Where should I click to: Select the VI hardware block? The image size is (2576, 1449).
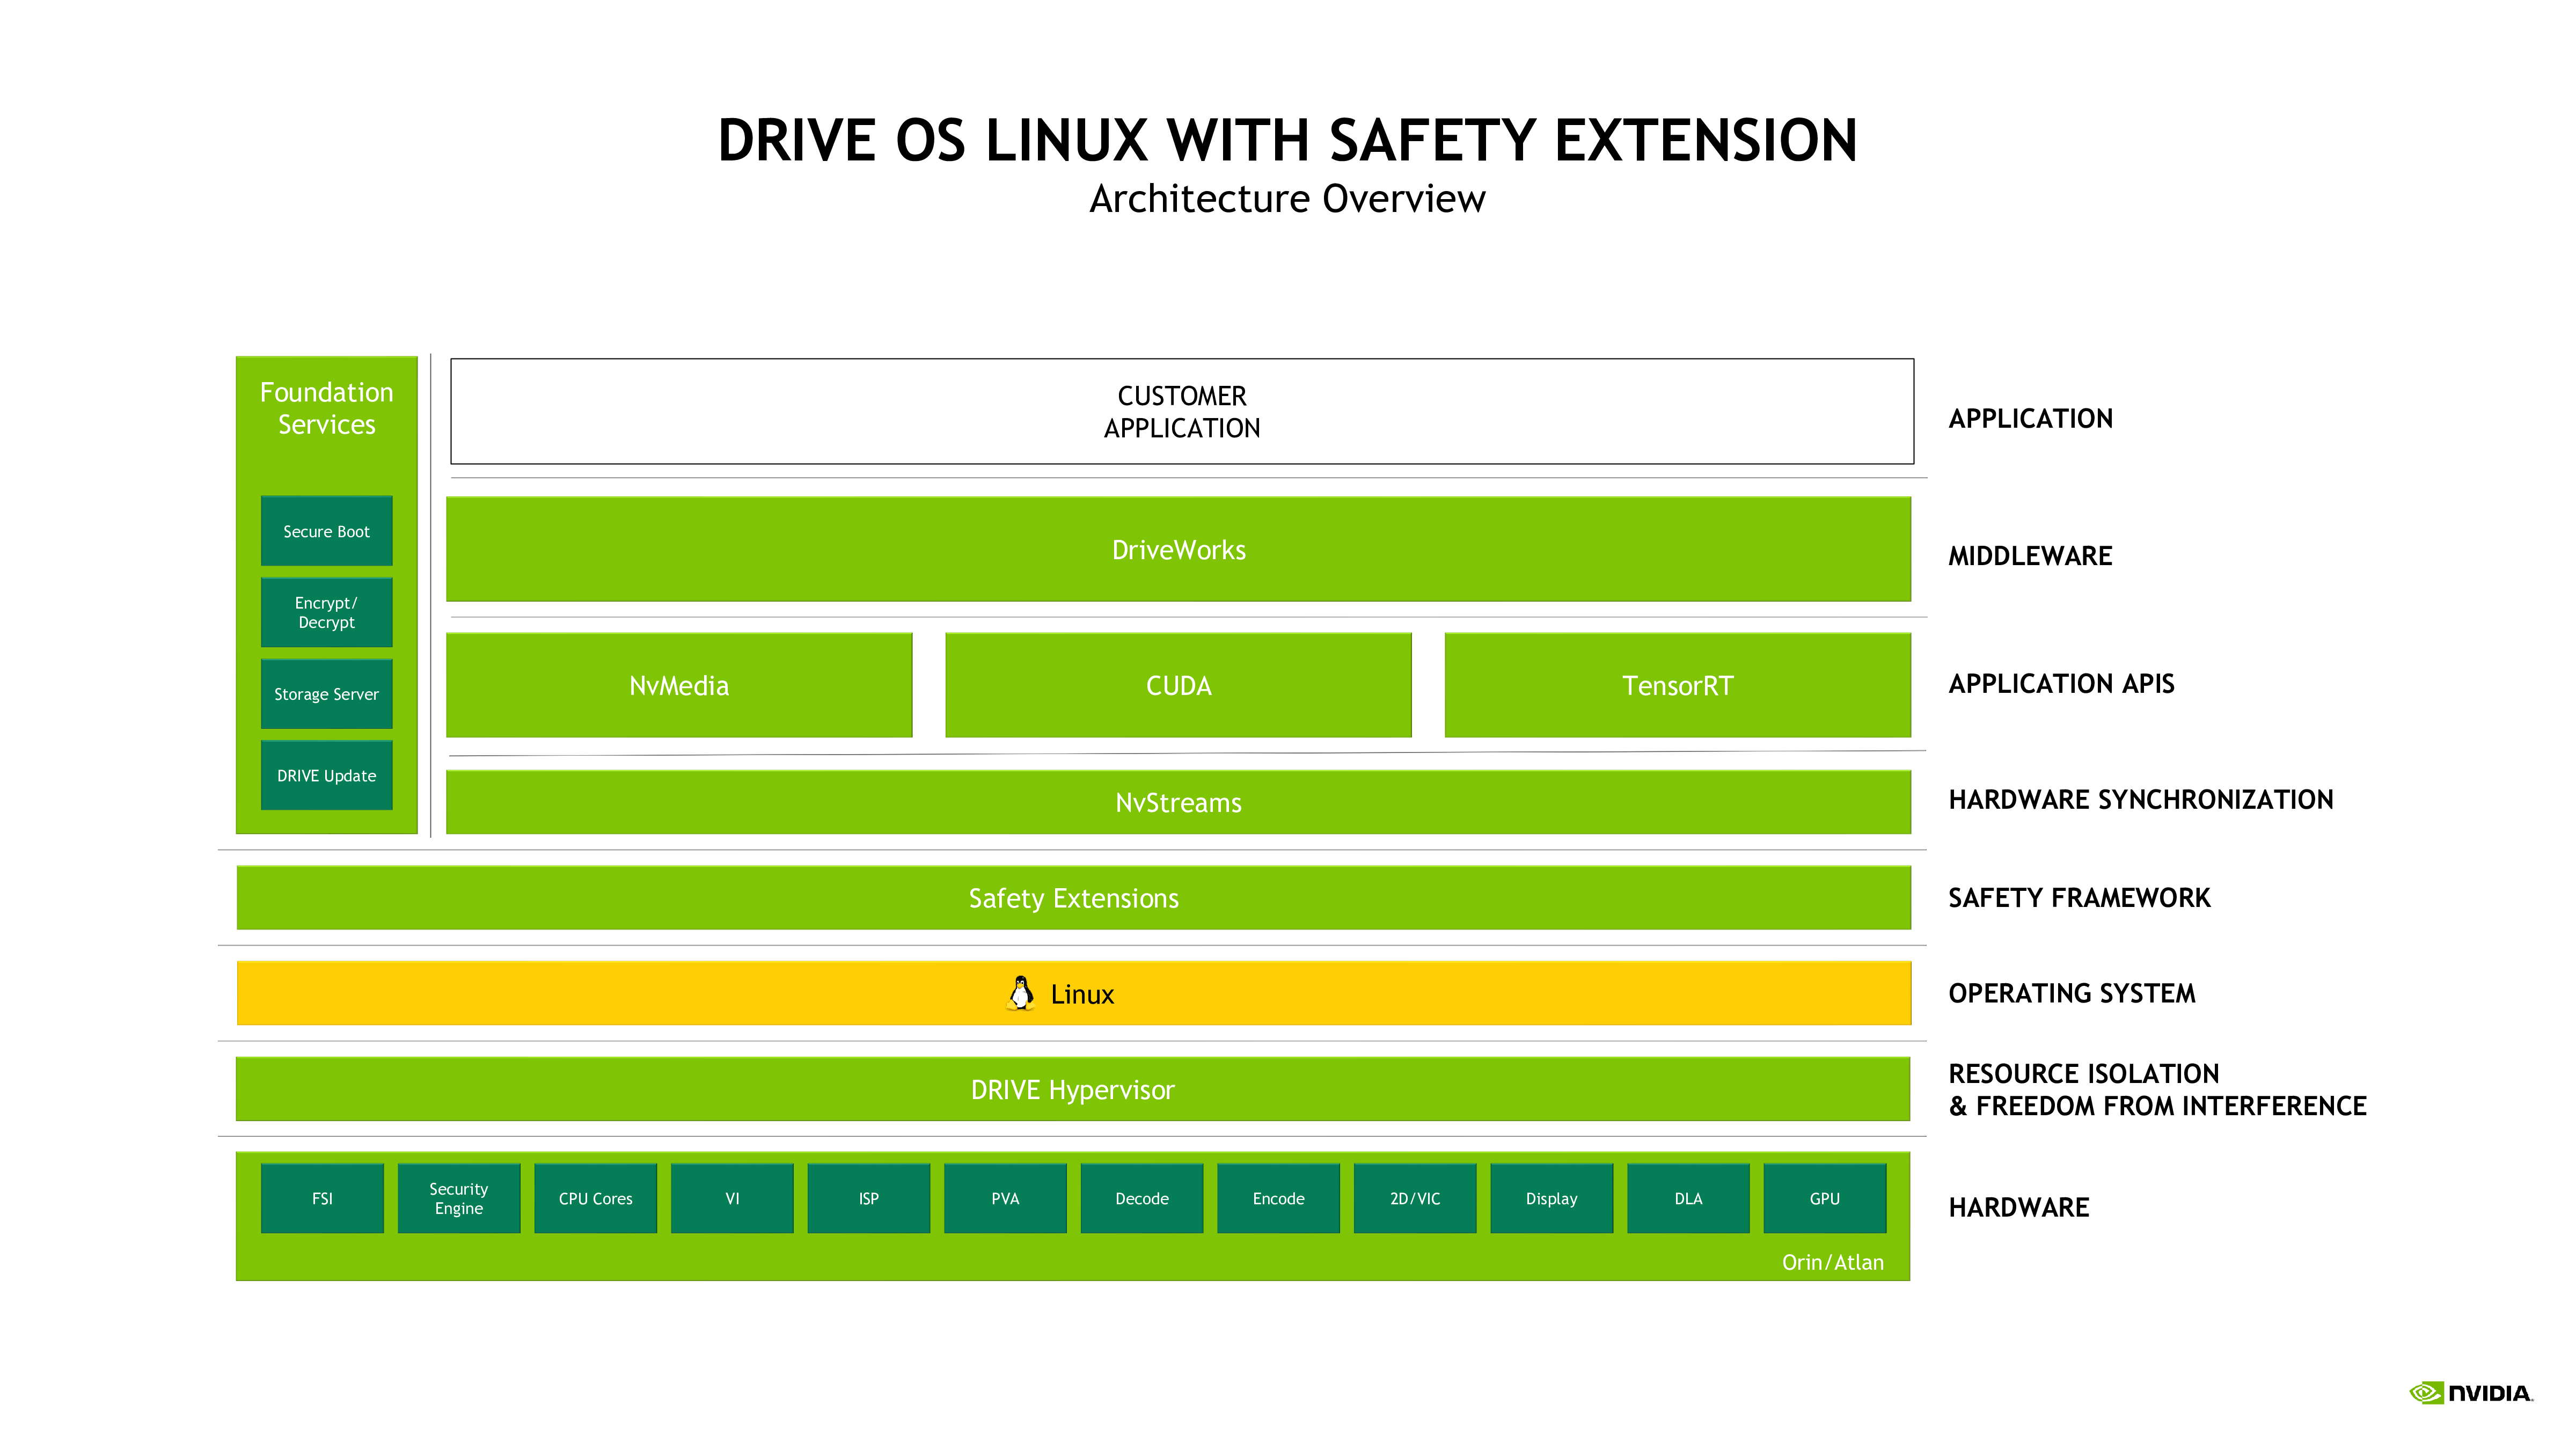tap(732, 1198)
